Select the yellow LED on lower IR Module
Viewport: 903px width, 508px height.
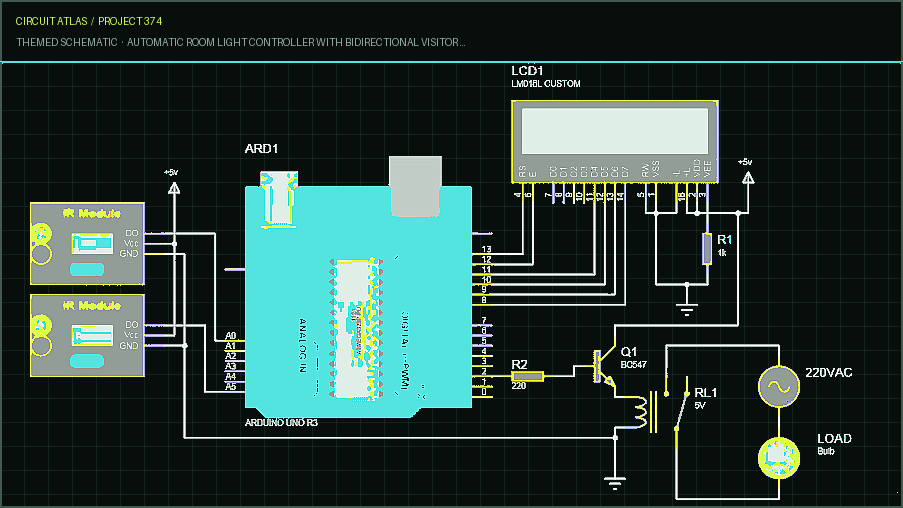pos(41,325)
